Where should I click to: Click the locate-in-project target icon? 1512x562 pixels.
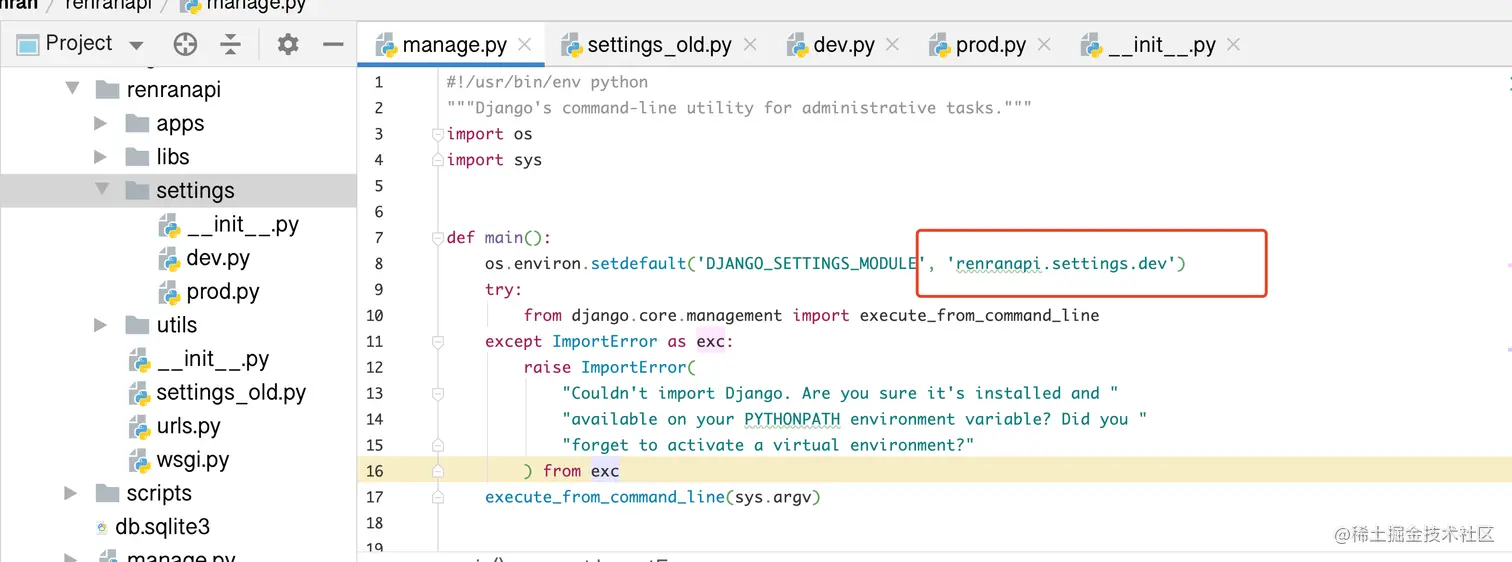click(185, 44)
